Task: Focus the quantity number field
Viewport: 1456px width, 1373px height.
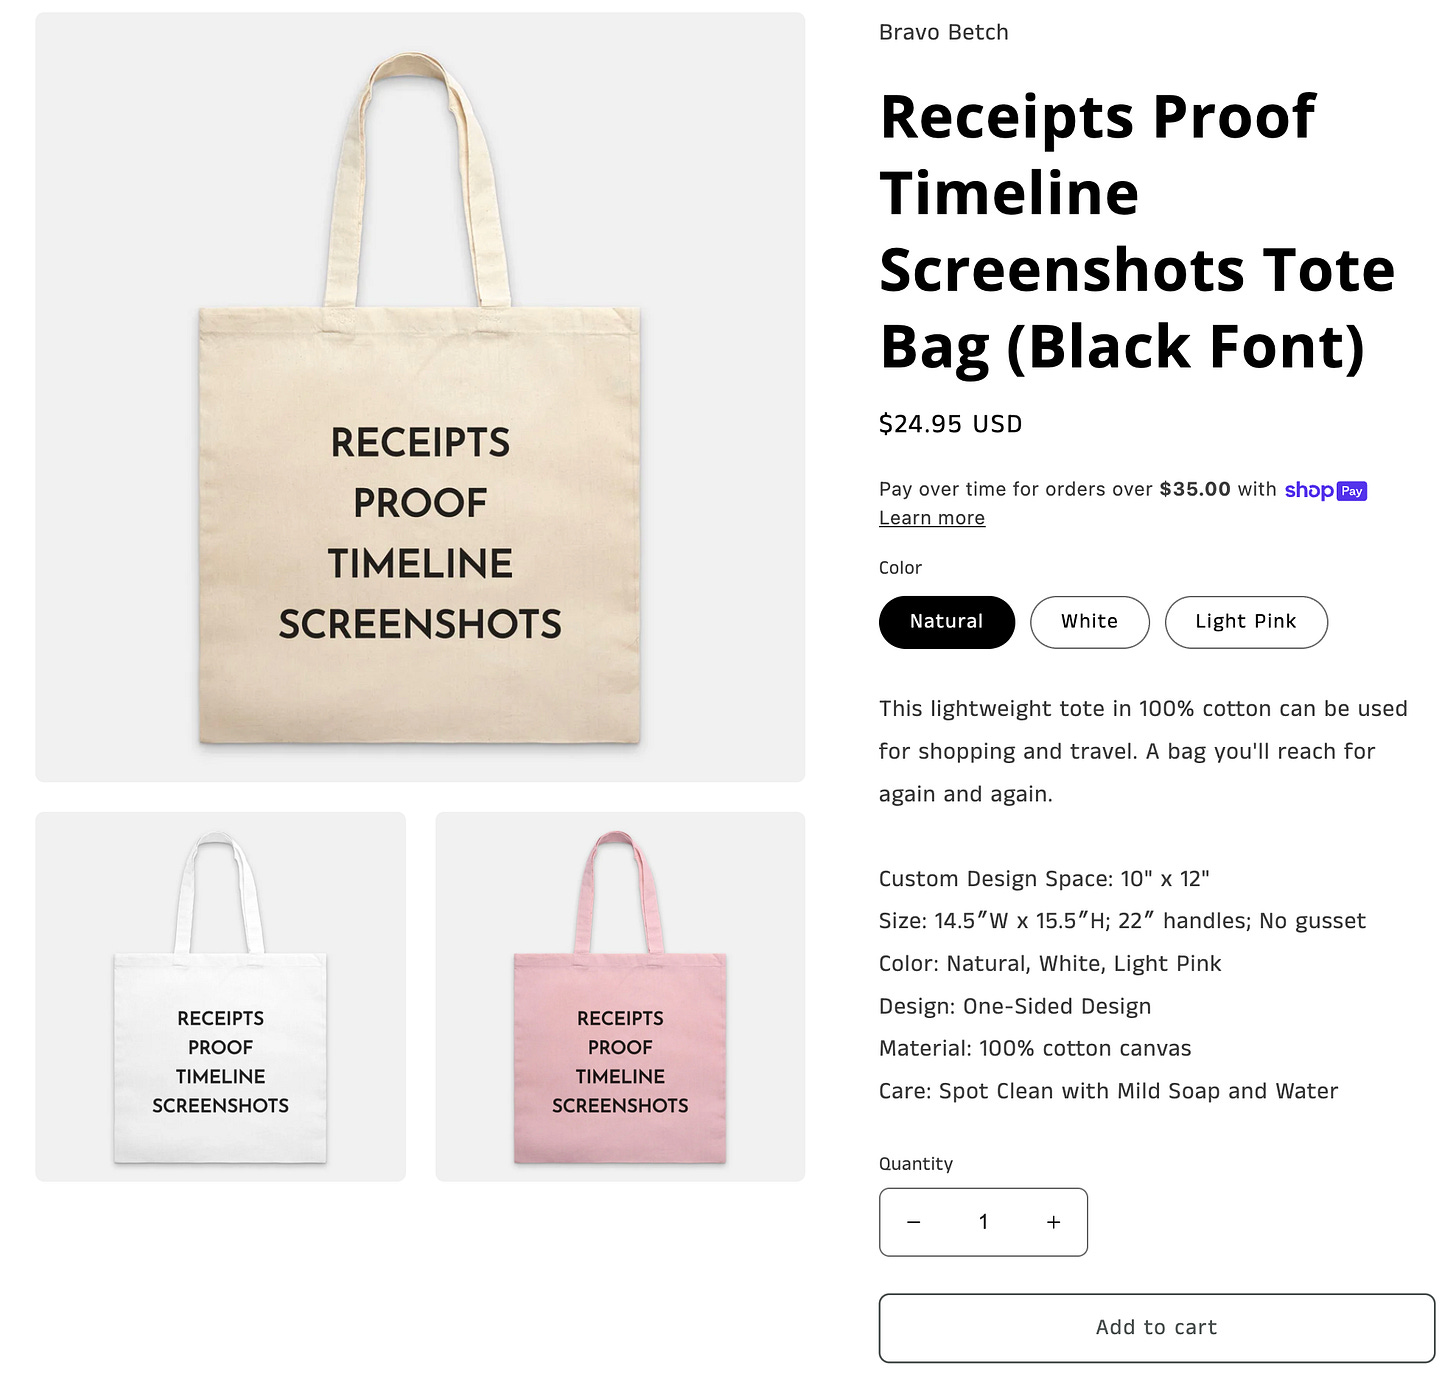Action: (x=983, y=1222)
